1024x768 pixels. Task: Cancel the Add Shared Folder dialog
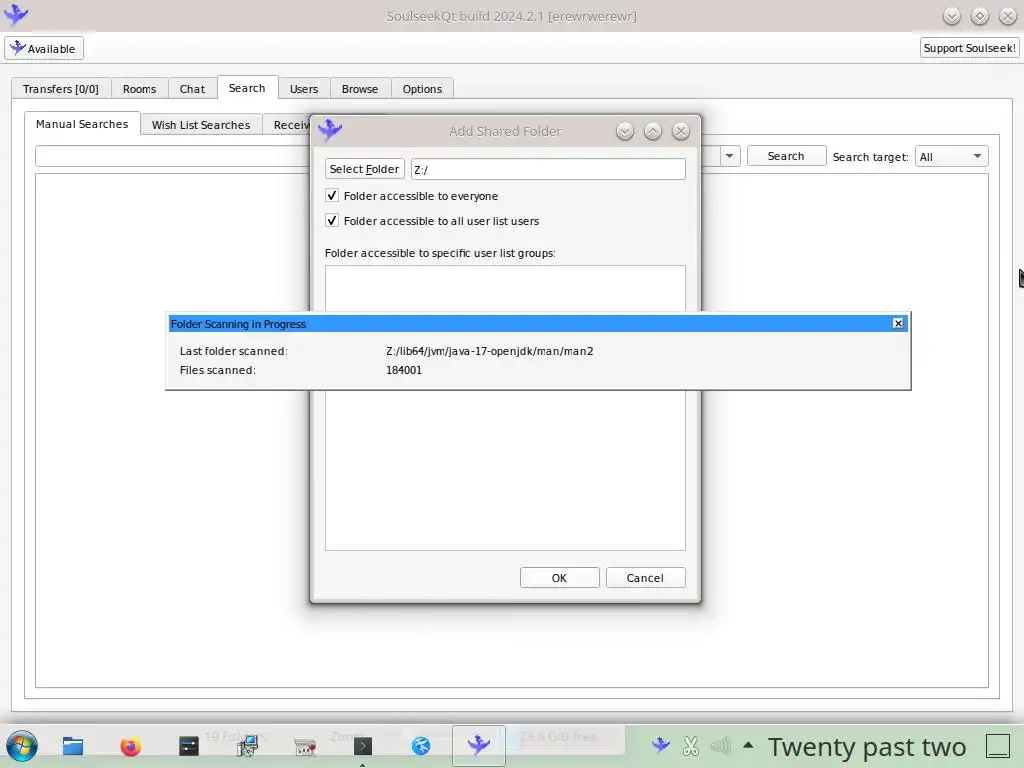pos(645,578)
